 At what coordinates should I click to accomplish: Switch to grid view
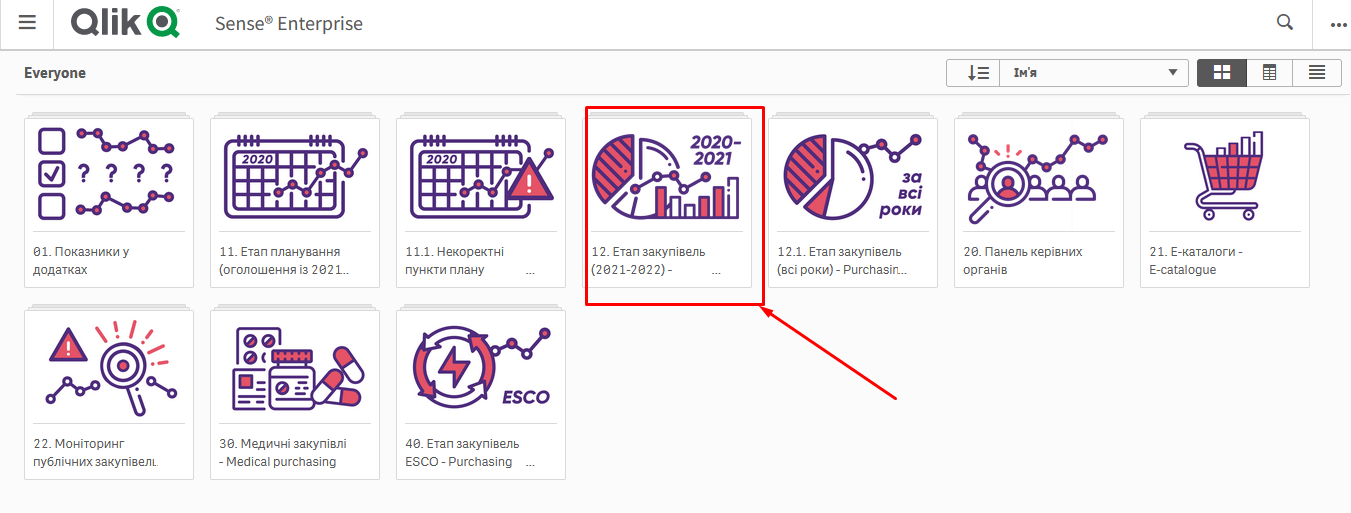1221,72
